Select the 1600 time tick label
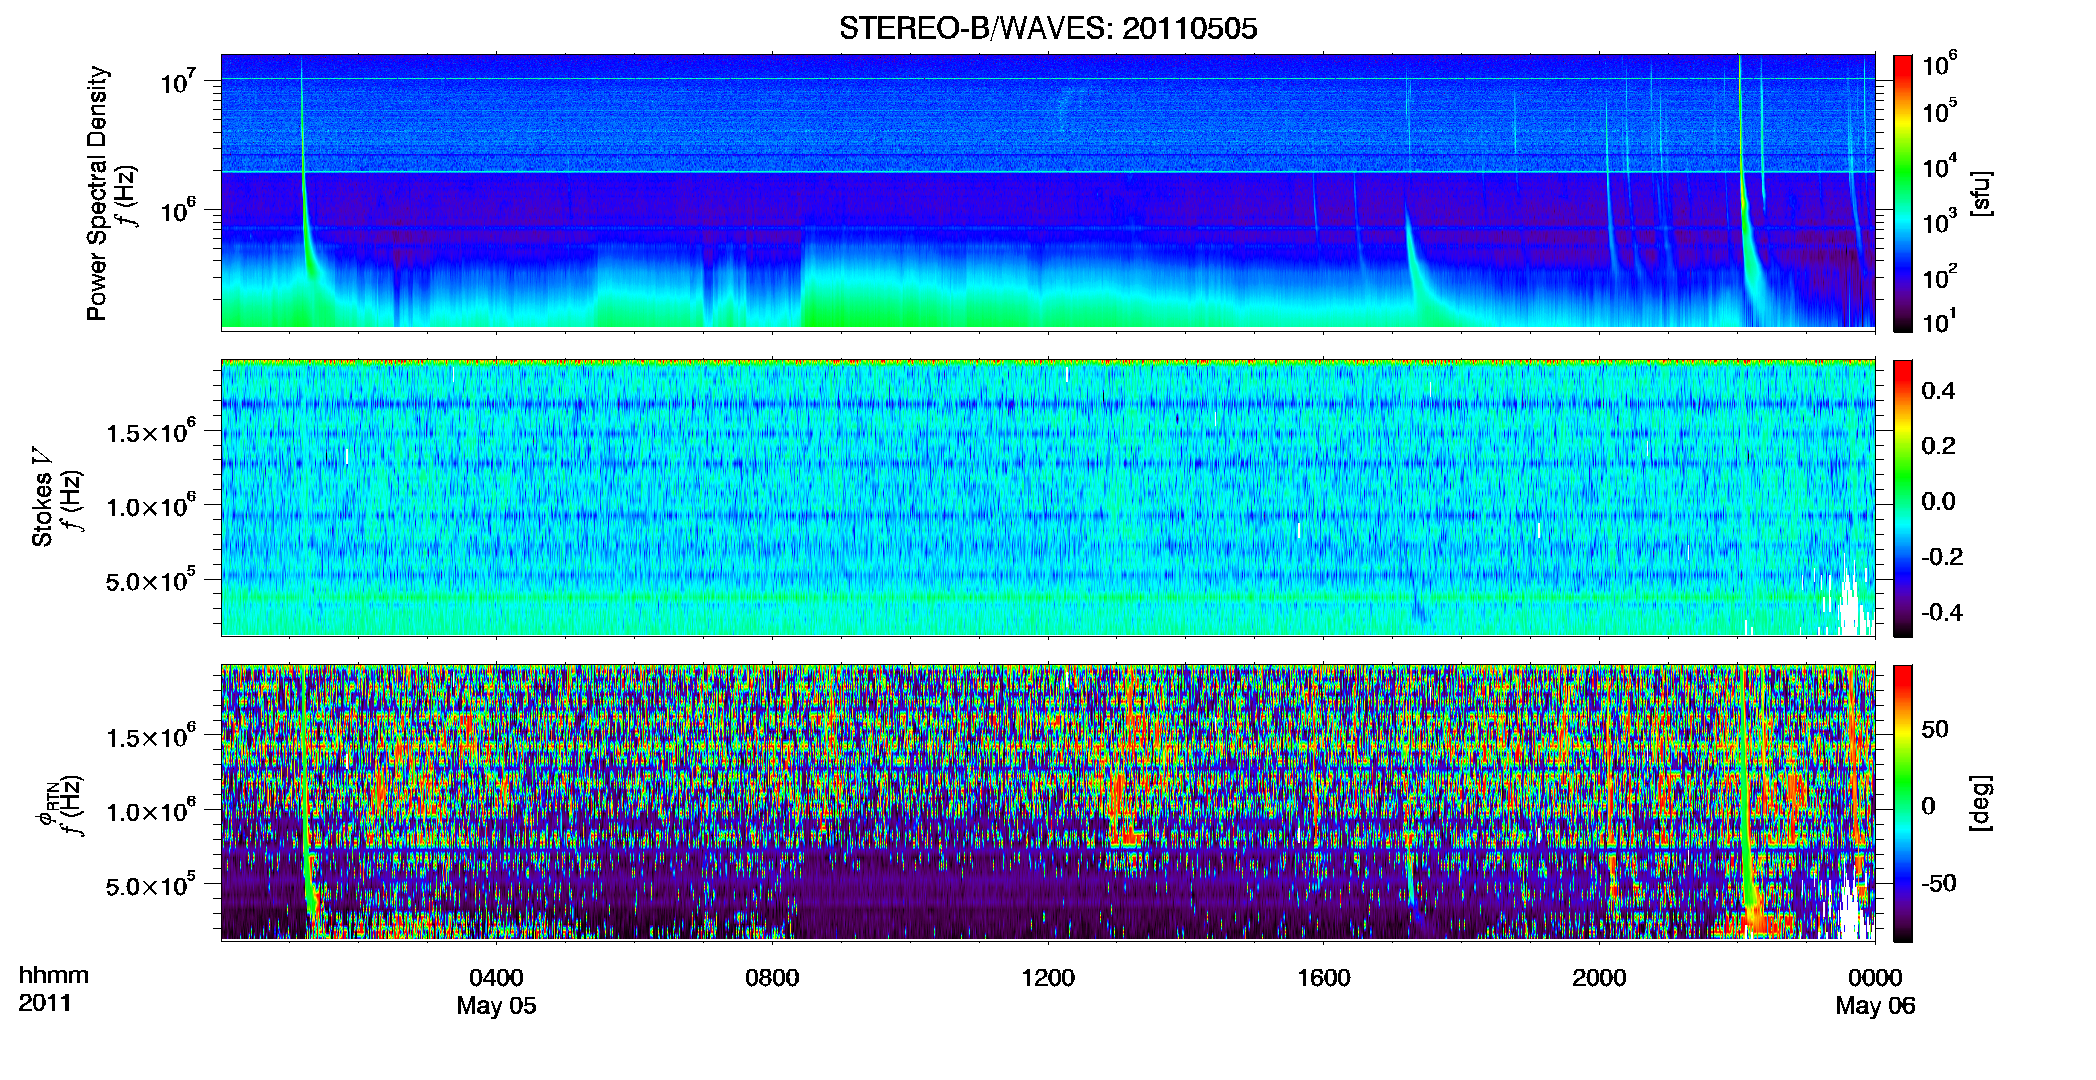This screenshot has height=1080, width=2096. [x=1324, y=978]
